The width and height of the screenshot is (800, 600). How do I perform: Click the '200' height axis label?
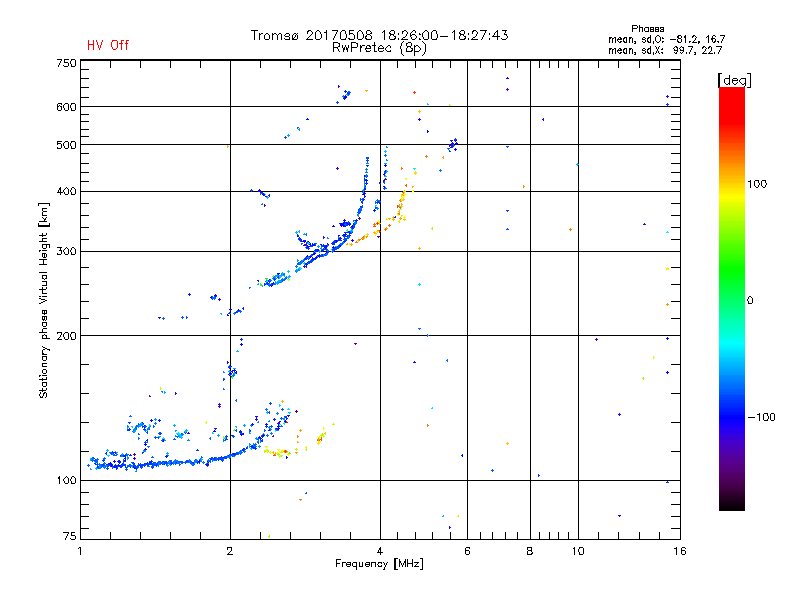coord(66,336)
